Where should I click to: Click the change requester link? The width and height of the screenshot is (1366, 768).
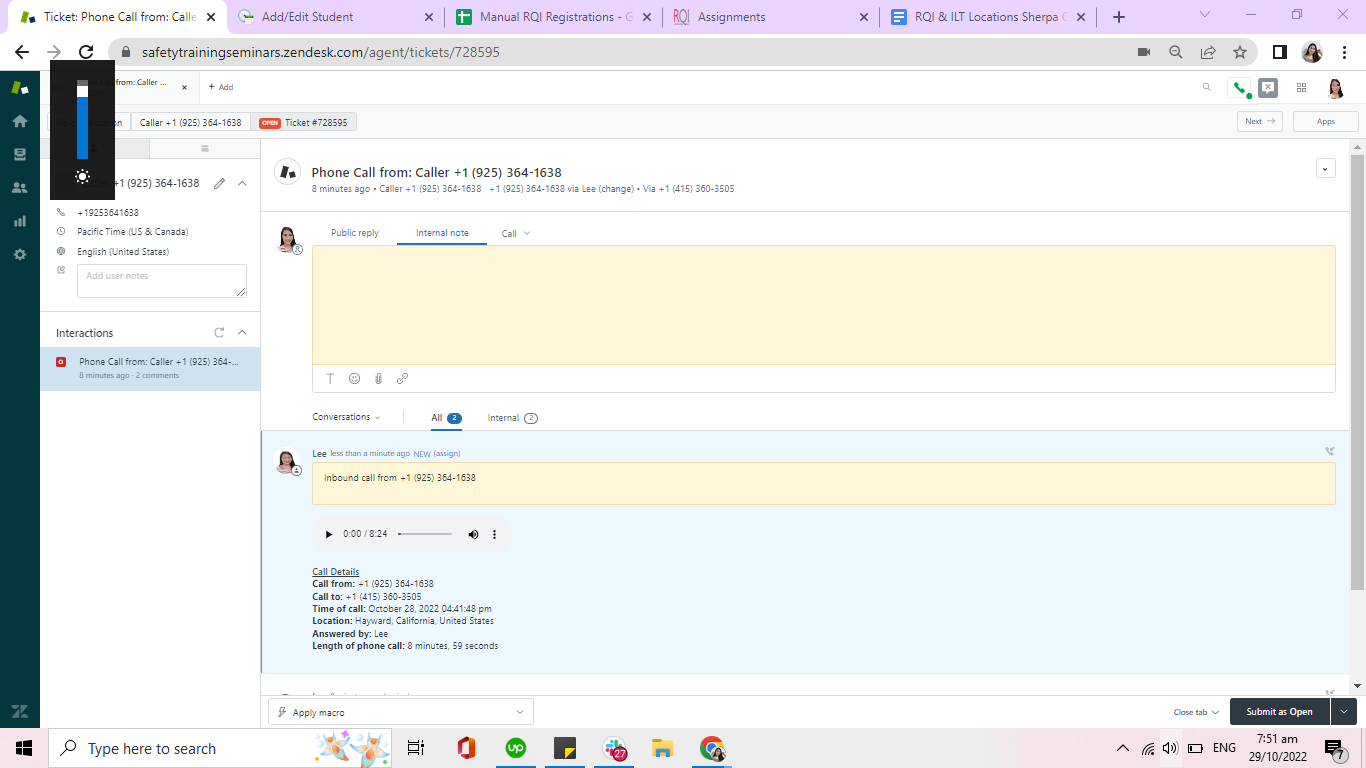pos(617,189)
